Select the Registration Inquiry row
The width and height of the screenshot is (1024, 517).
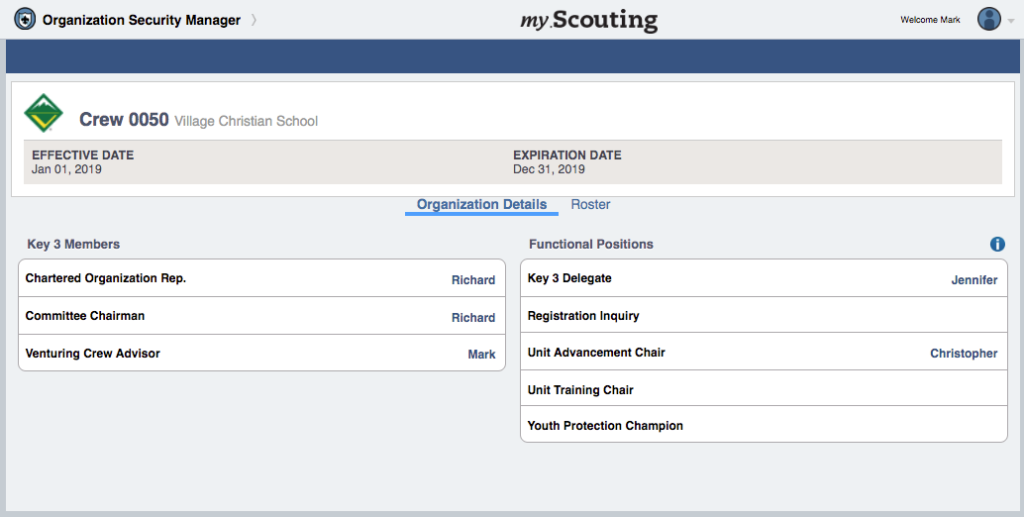[x=764, y=315]
